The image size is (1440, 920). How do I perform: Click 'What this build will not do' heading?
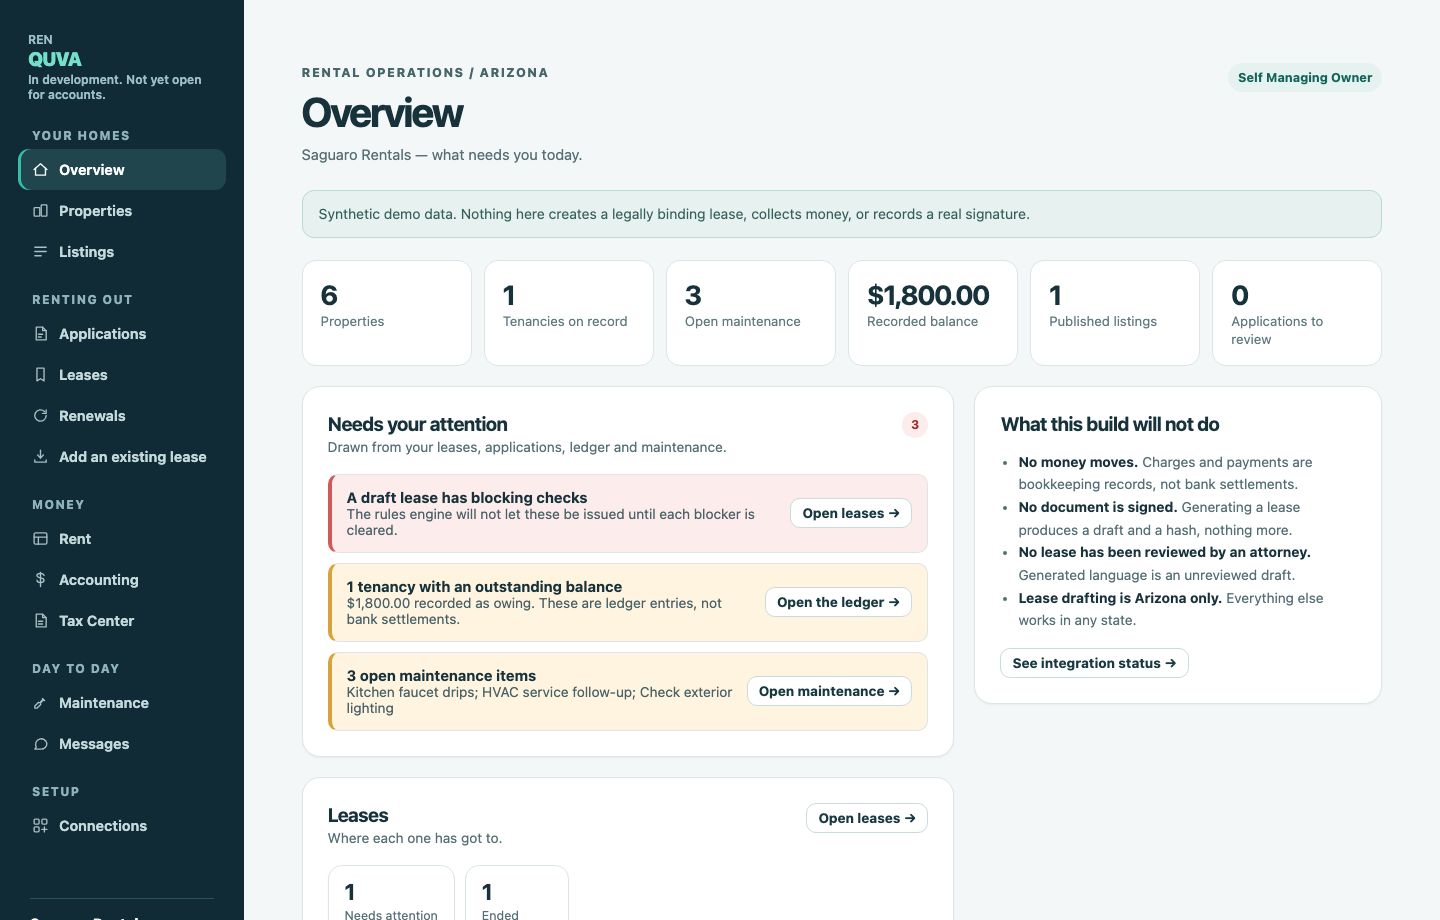[1110, 424]
